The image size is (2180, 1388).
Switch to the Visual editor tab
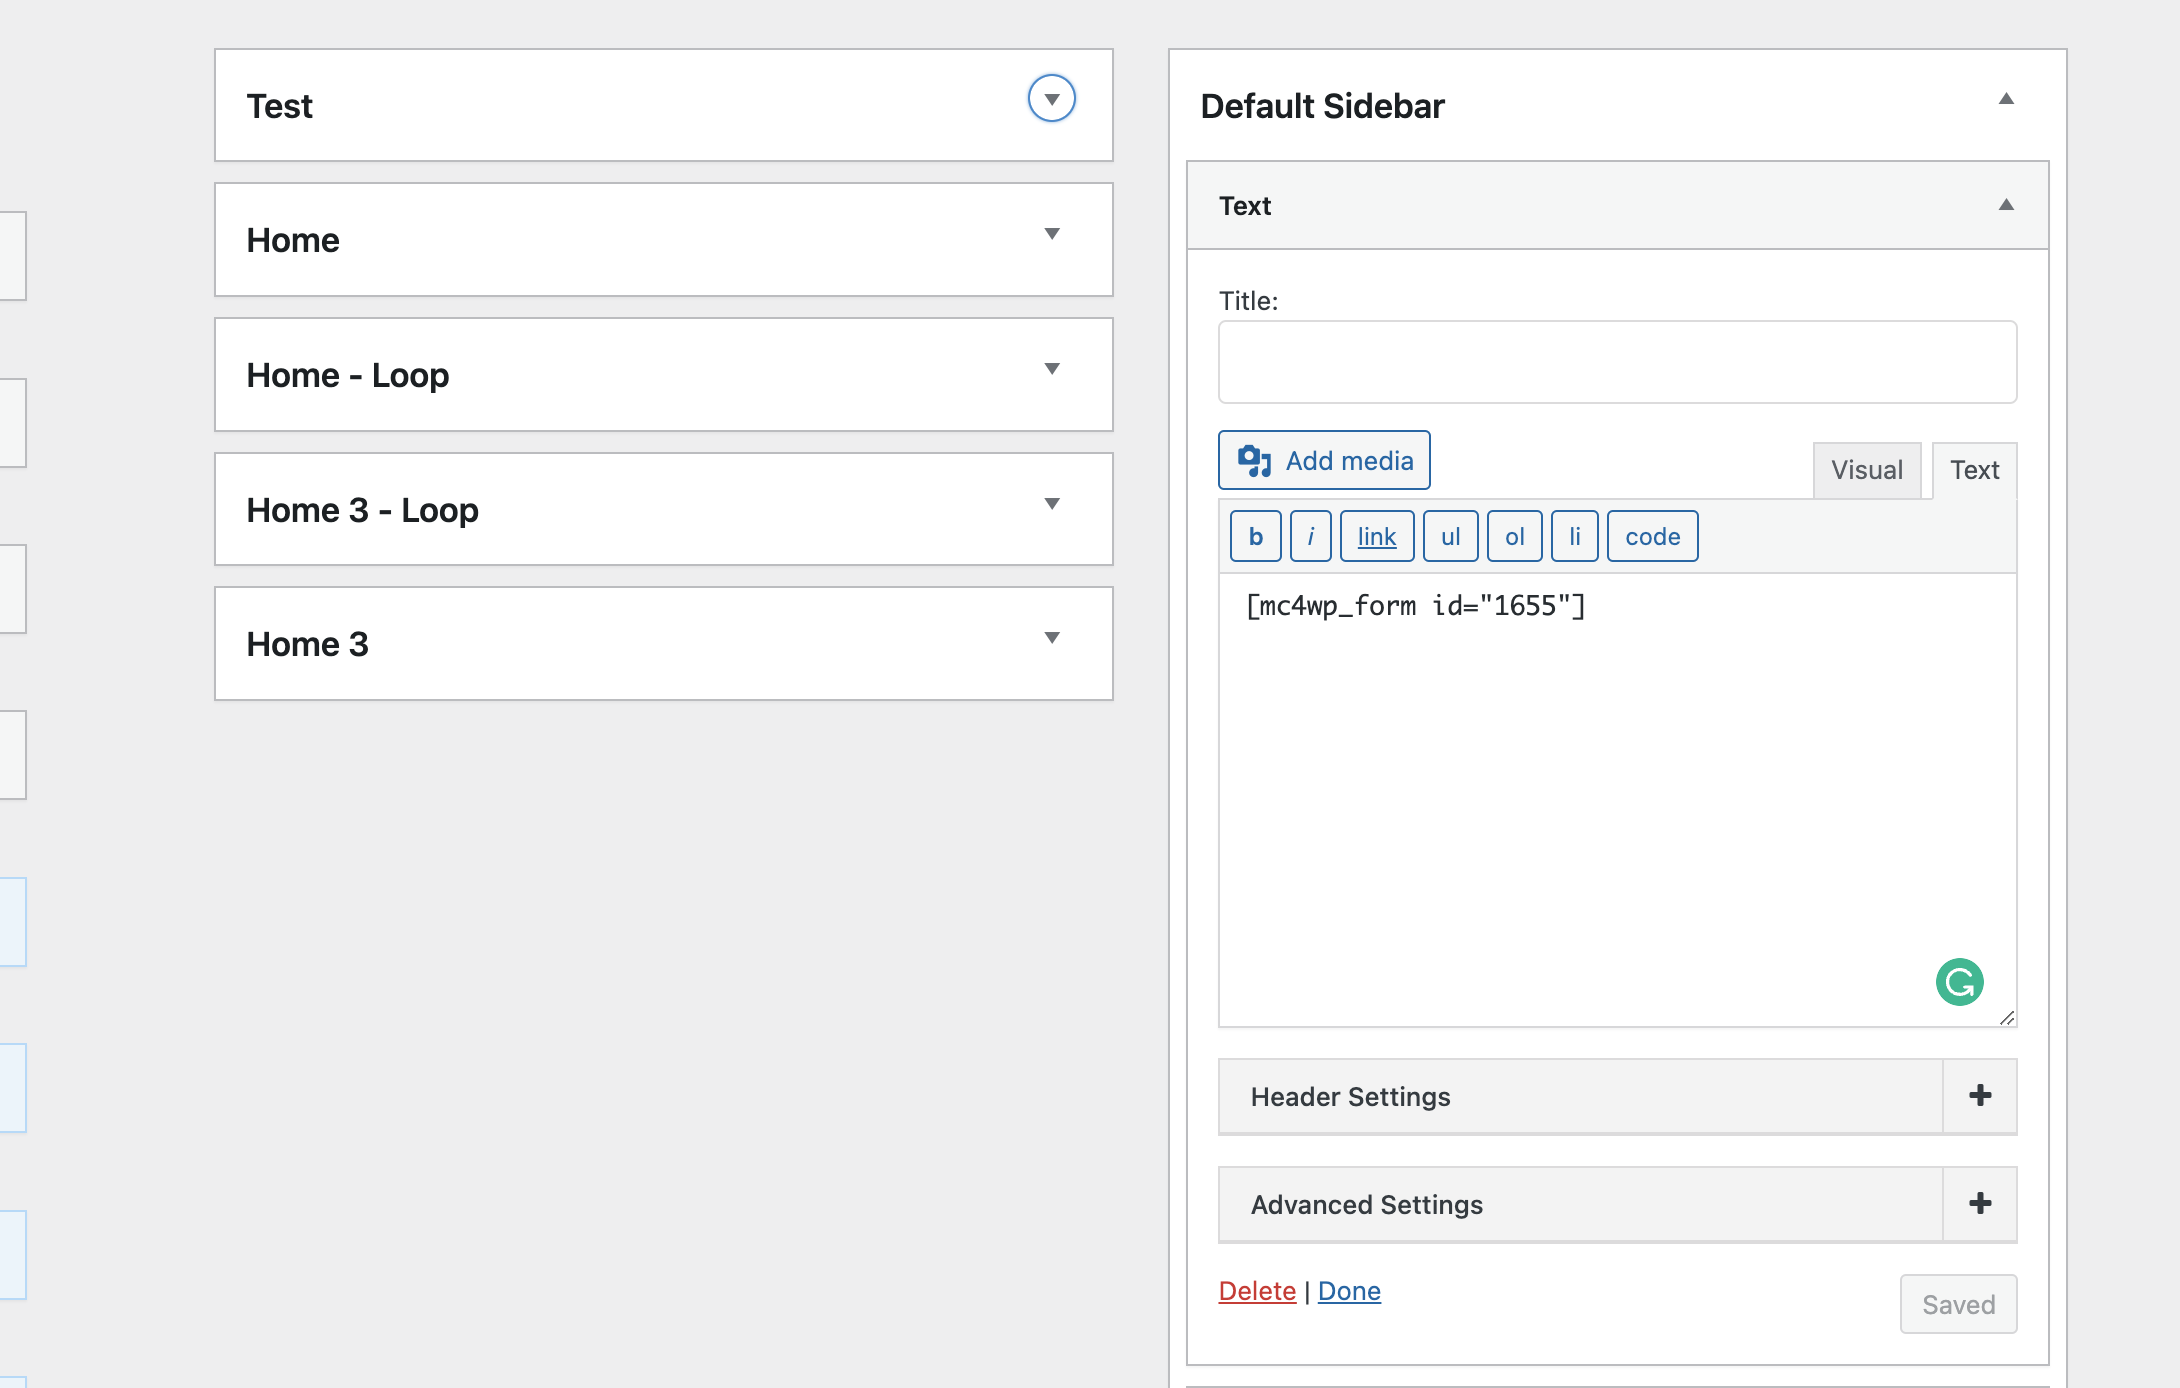[x=1867, y=470]
